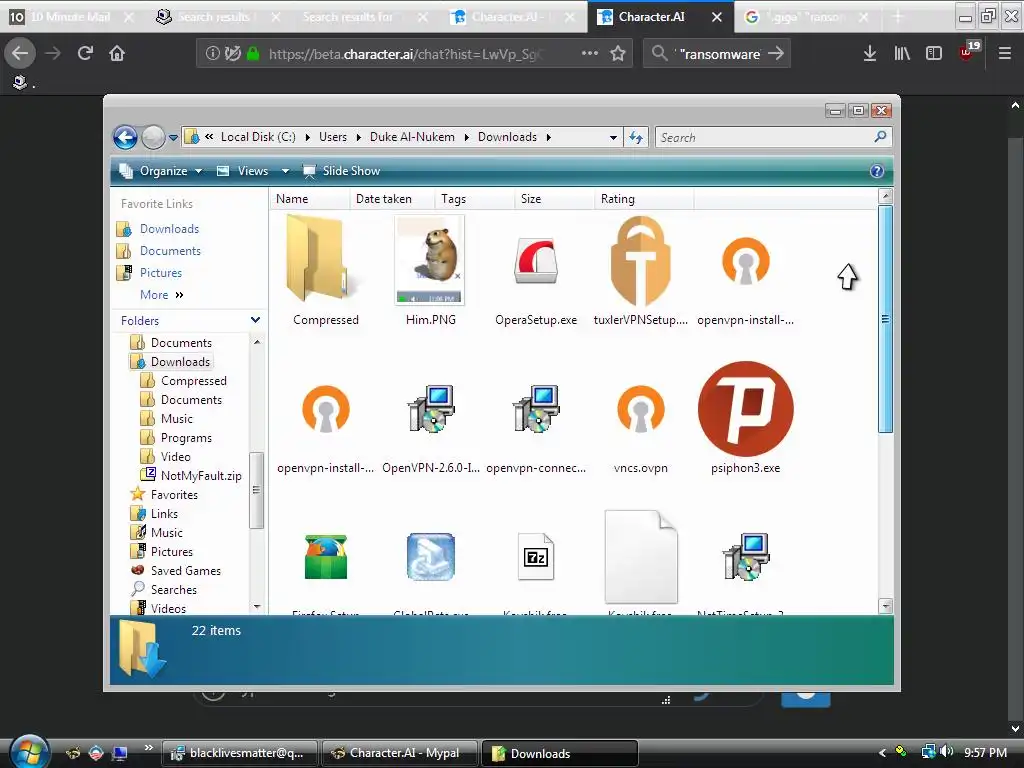The width and height of the screenshot is (1024, 768).
Task: Select OperaSetup.exe file icon
Action: [536, 261]
